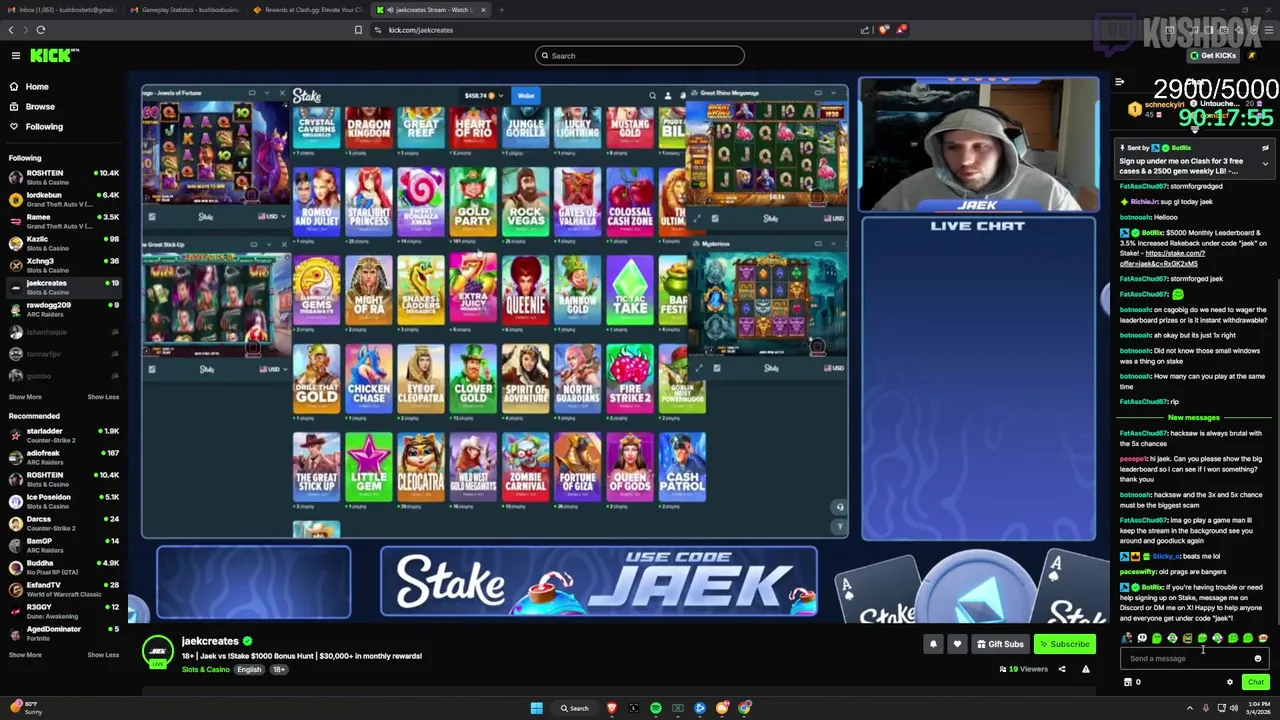
Task: Click the English language tag
Action: click(249, 670)
